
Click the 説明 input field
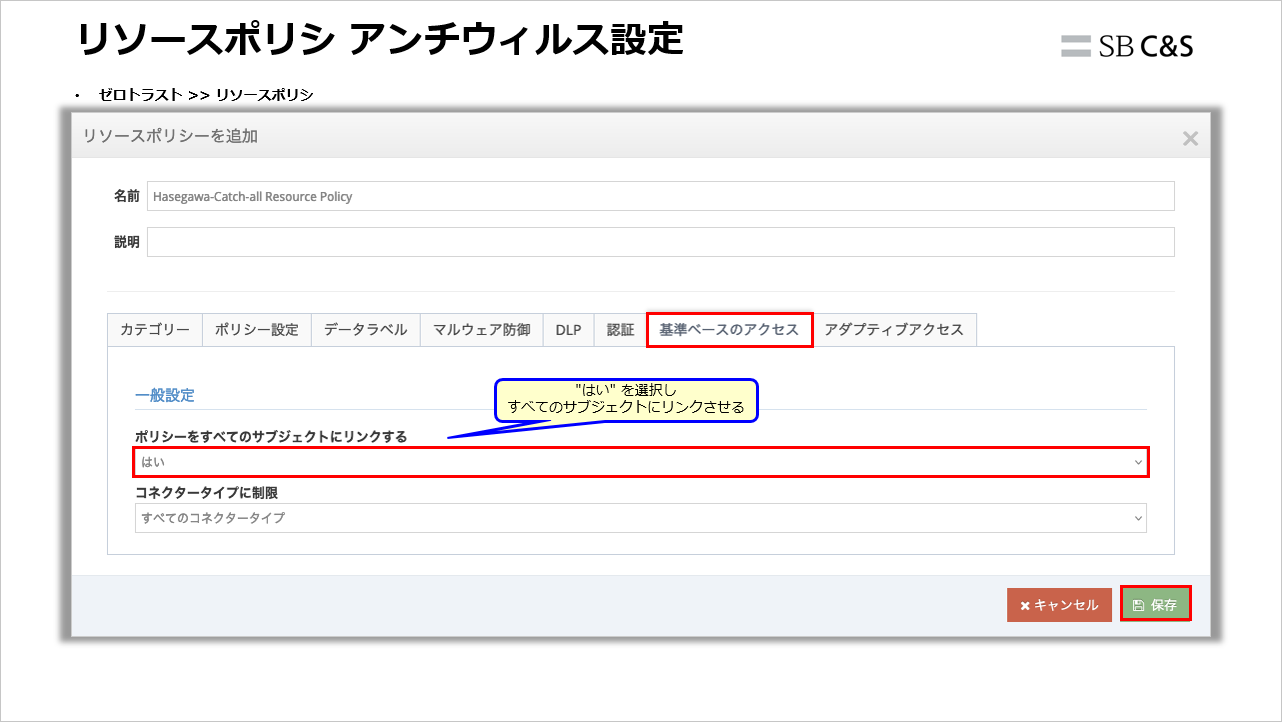tap(660, 242)
